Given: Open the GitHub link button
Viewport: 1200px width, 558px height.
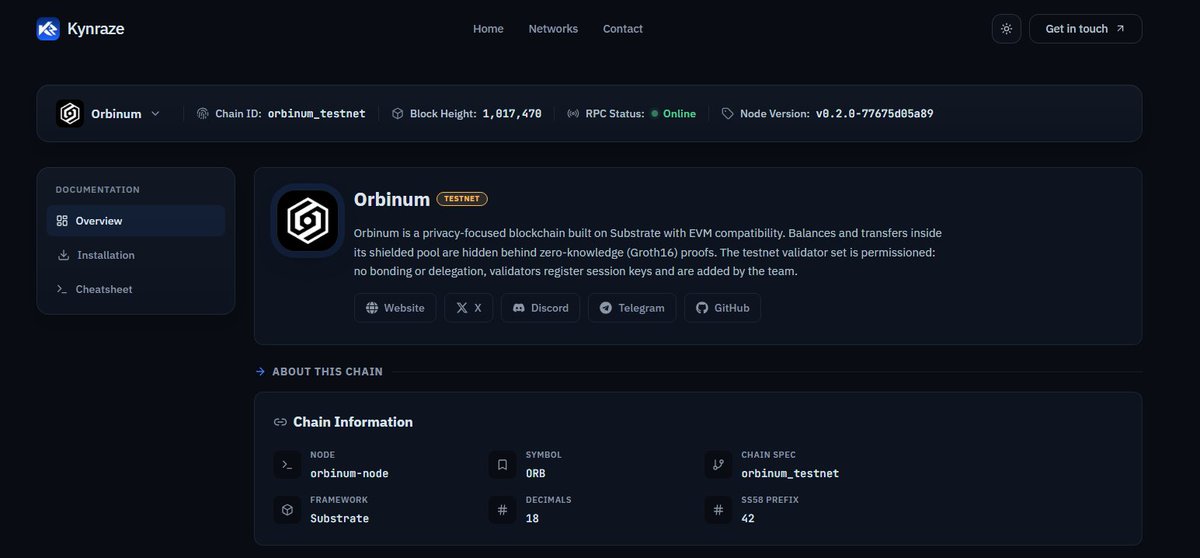Looking at the screenshot, I should pyautogui.click(x=722, y=308).
